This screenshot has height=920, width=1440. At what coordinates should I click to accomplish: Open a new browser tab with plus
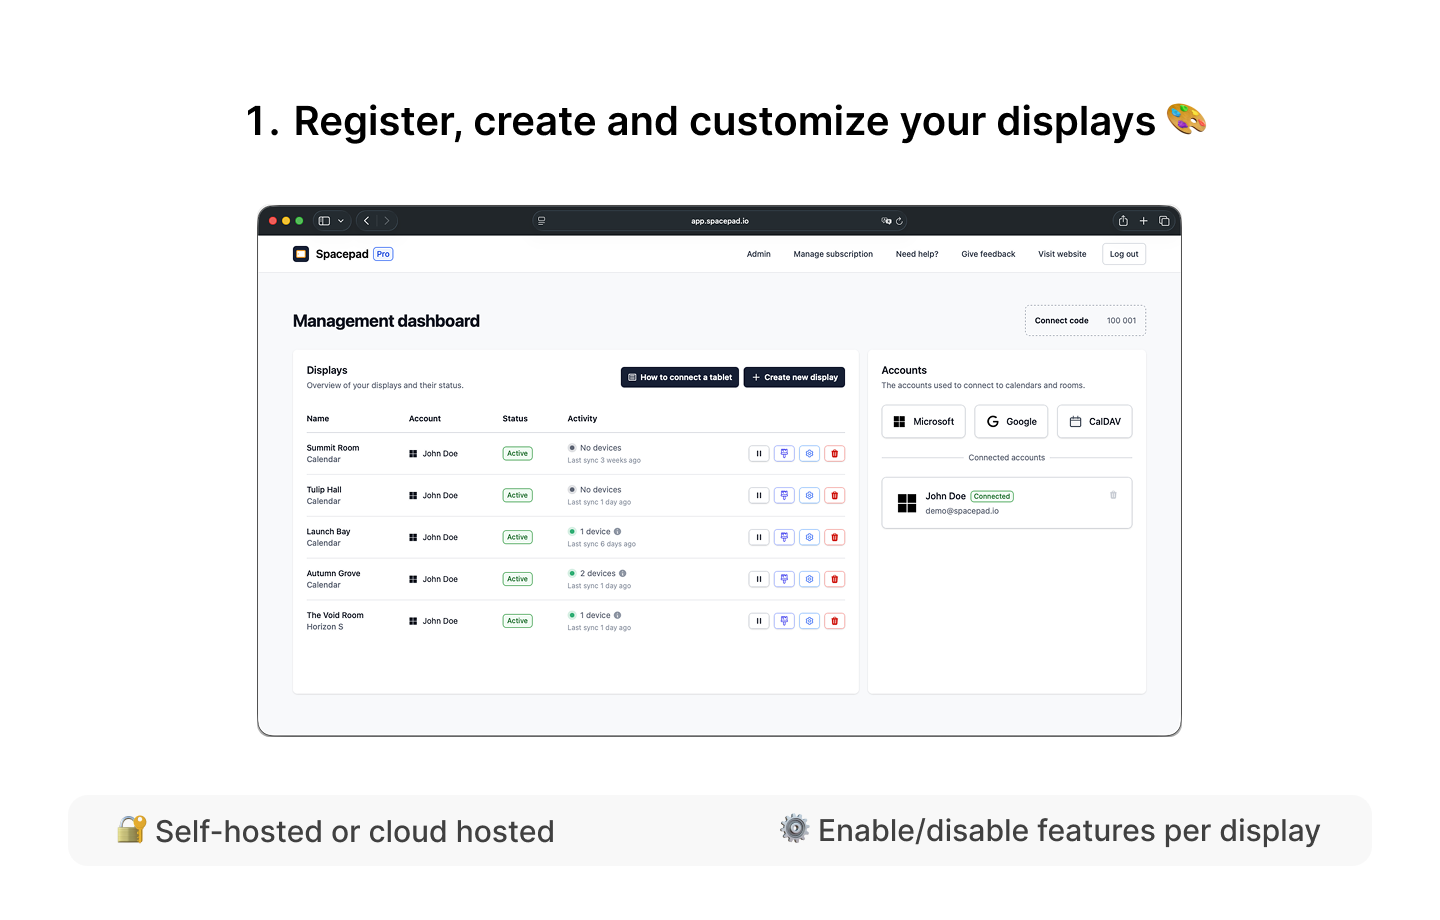coord(1144,221)
